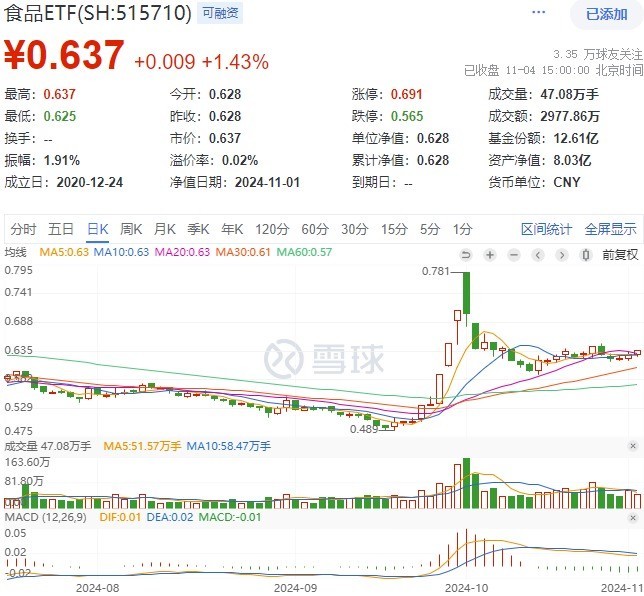Open 区间统计 range statistics
The image size is (644, 596).
coord(546,229)
